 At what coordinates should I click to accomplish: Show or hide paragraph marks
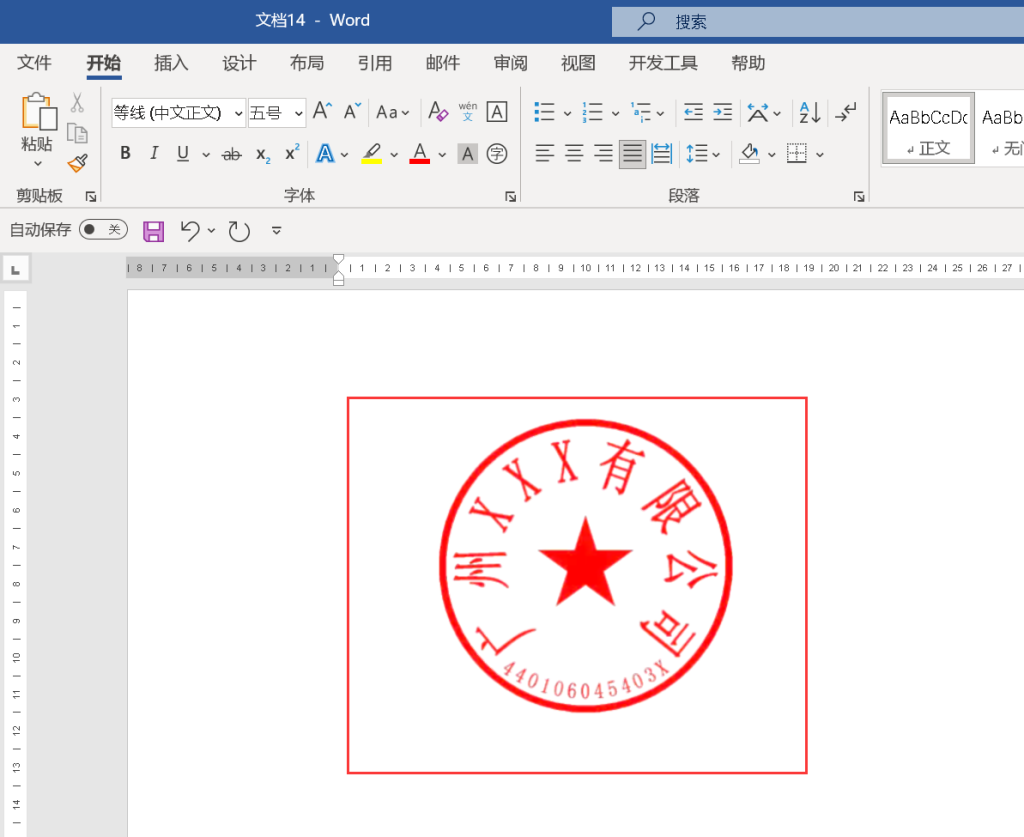click(846, 112)
